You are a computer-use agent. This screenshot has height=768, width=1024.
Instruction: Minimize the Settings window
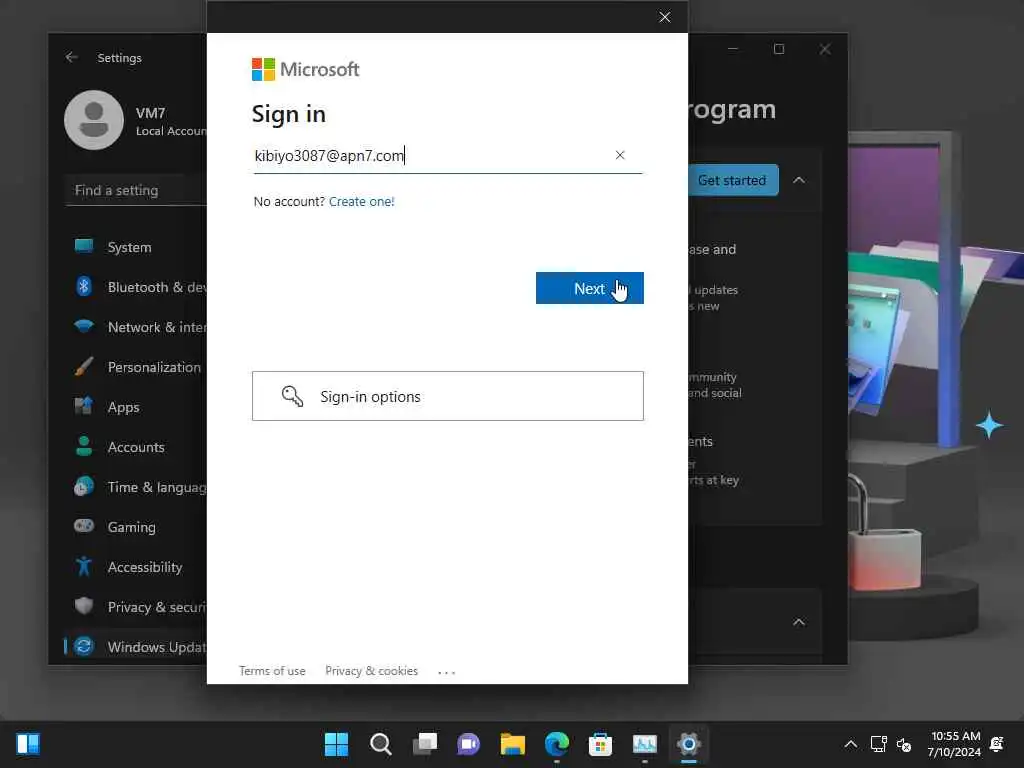point(733,49)
